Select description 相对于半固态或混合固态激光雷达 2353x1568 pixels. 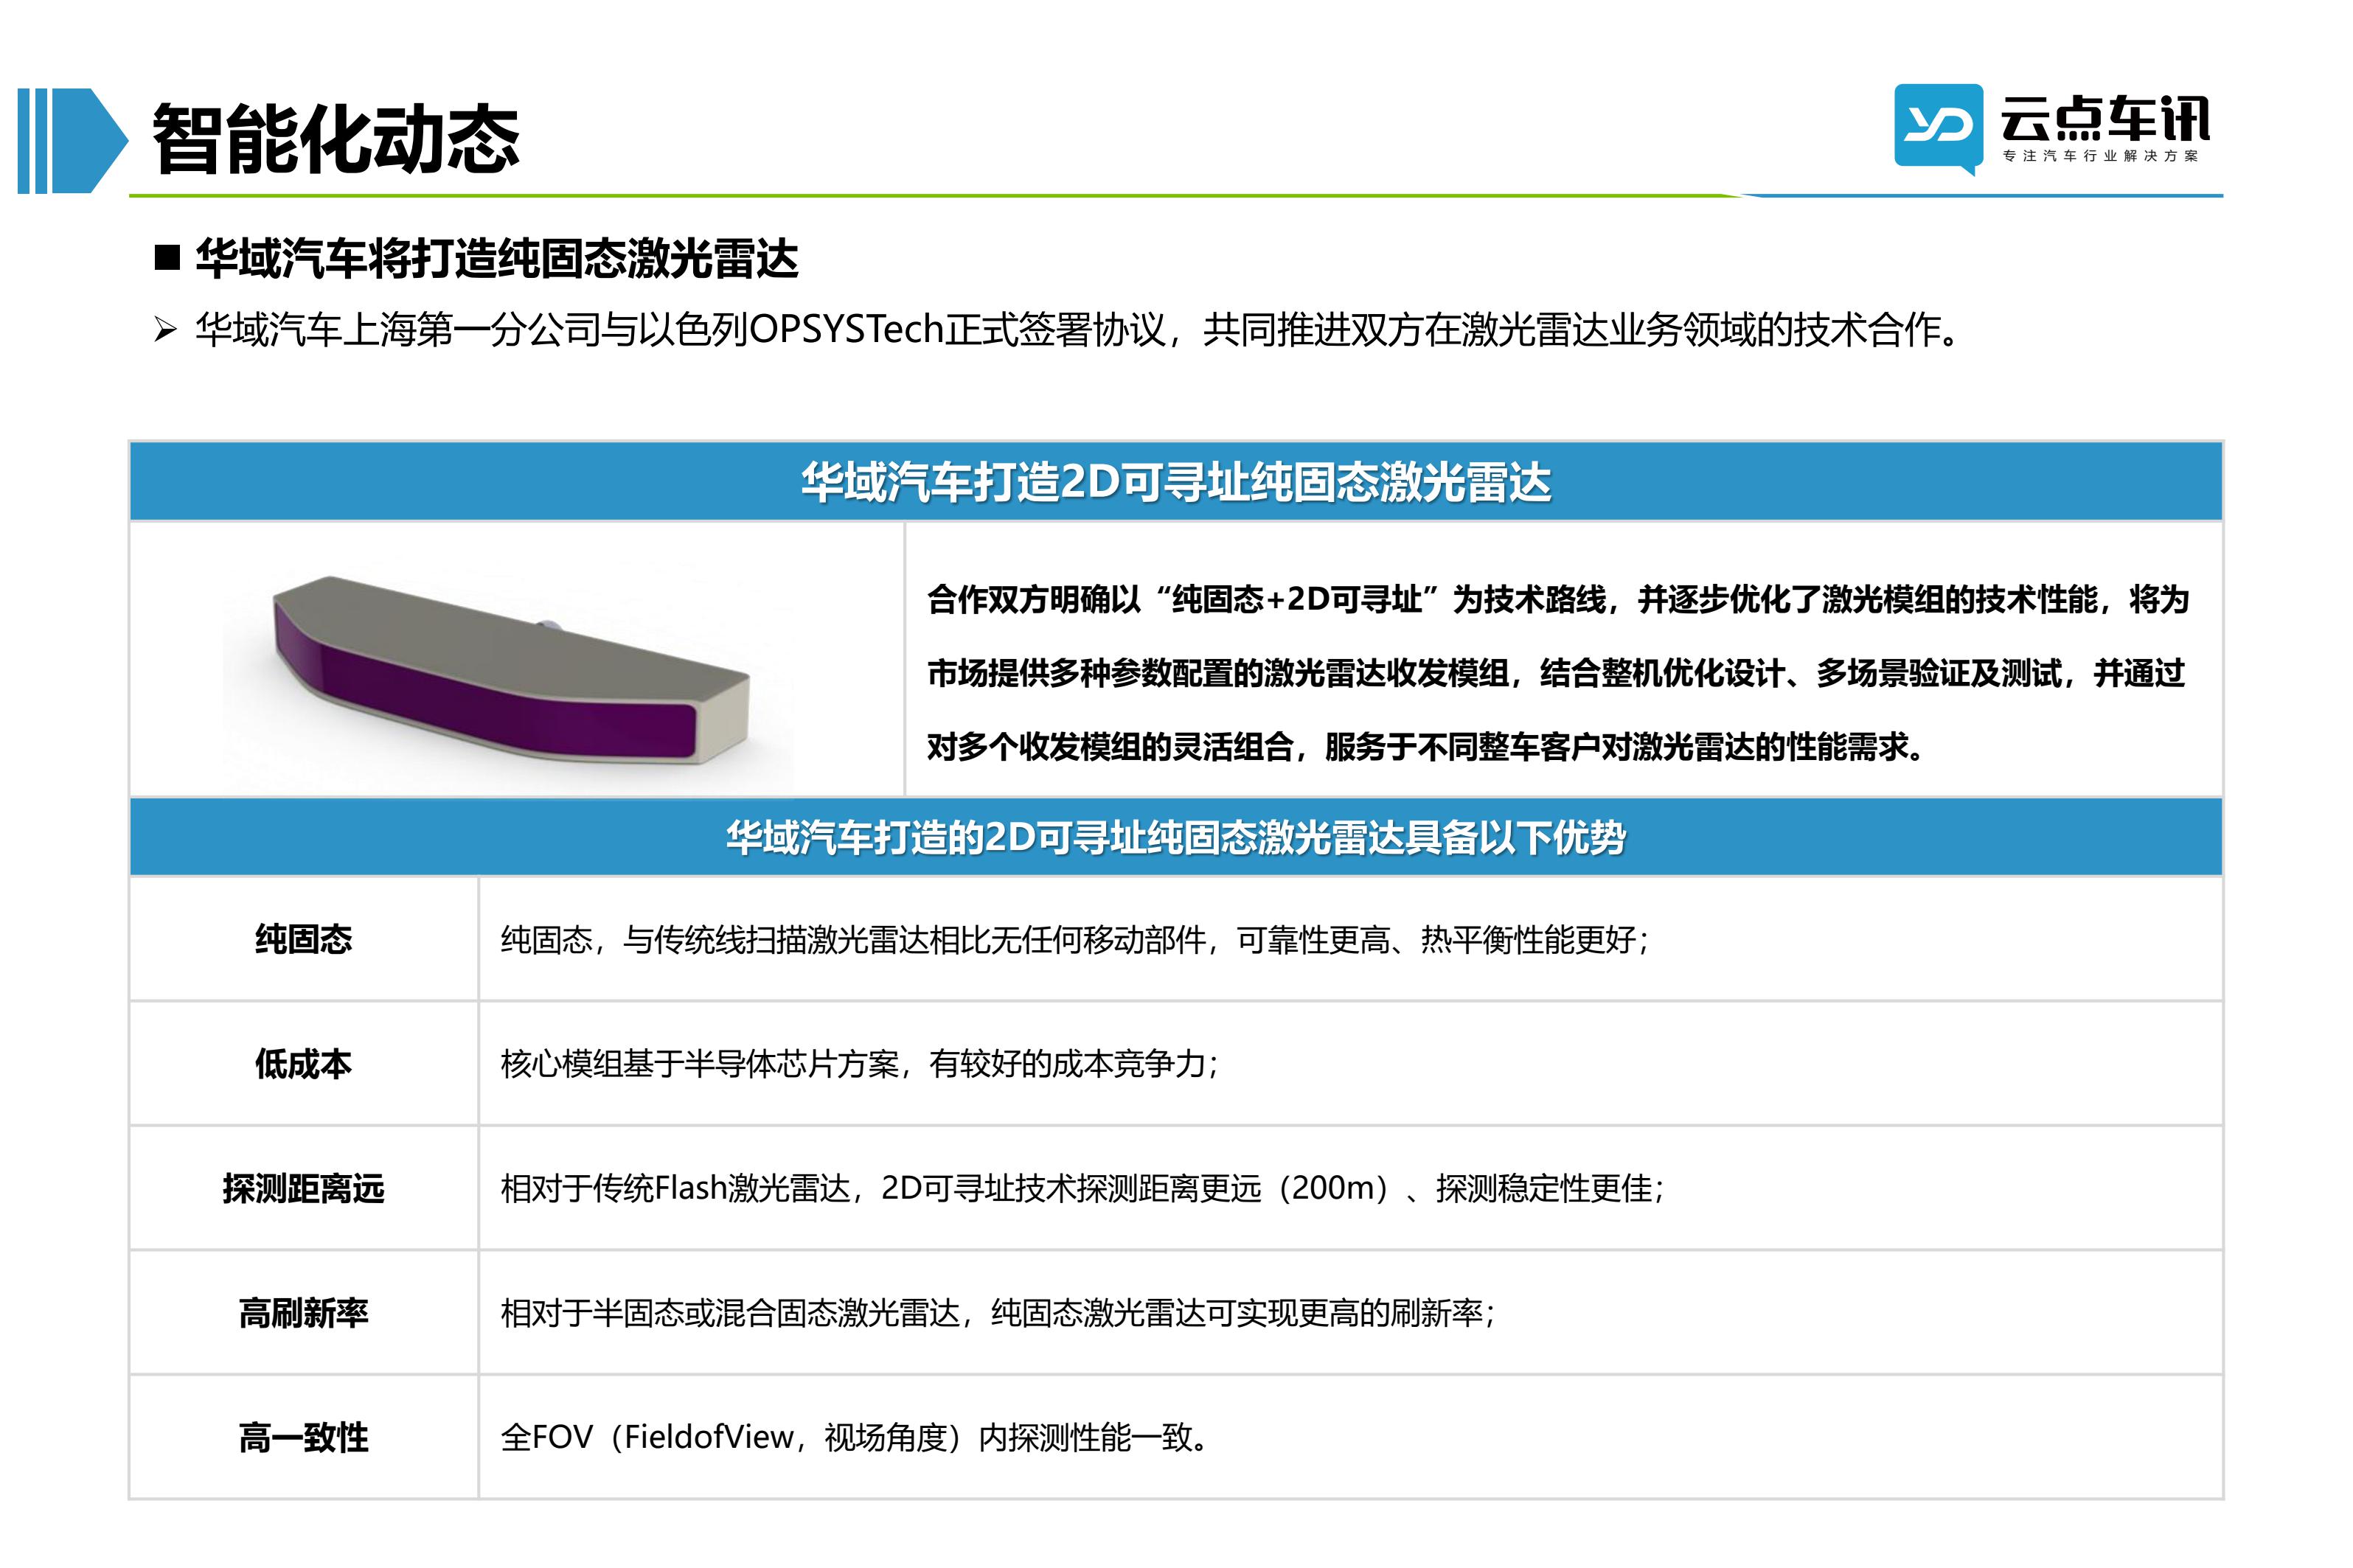pyautogui.click(x=998, y=1312)
